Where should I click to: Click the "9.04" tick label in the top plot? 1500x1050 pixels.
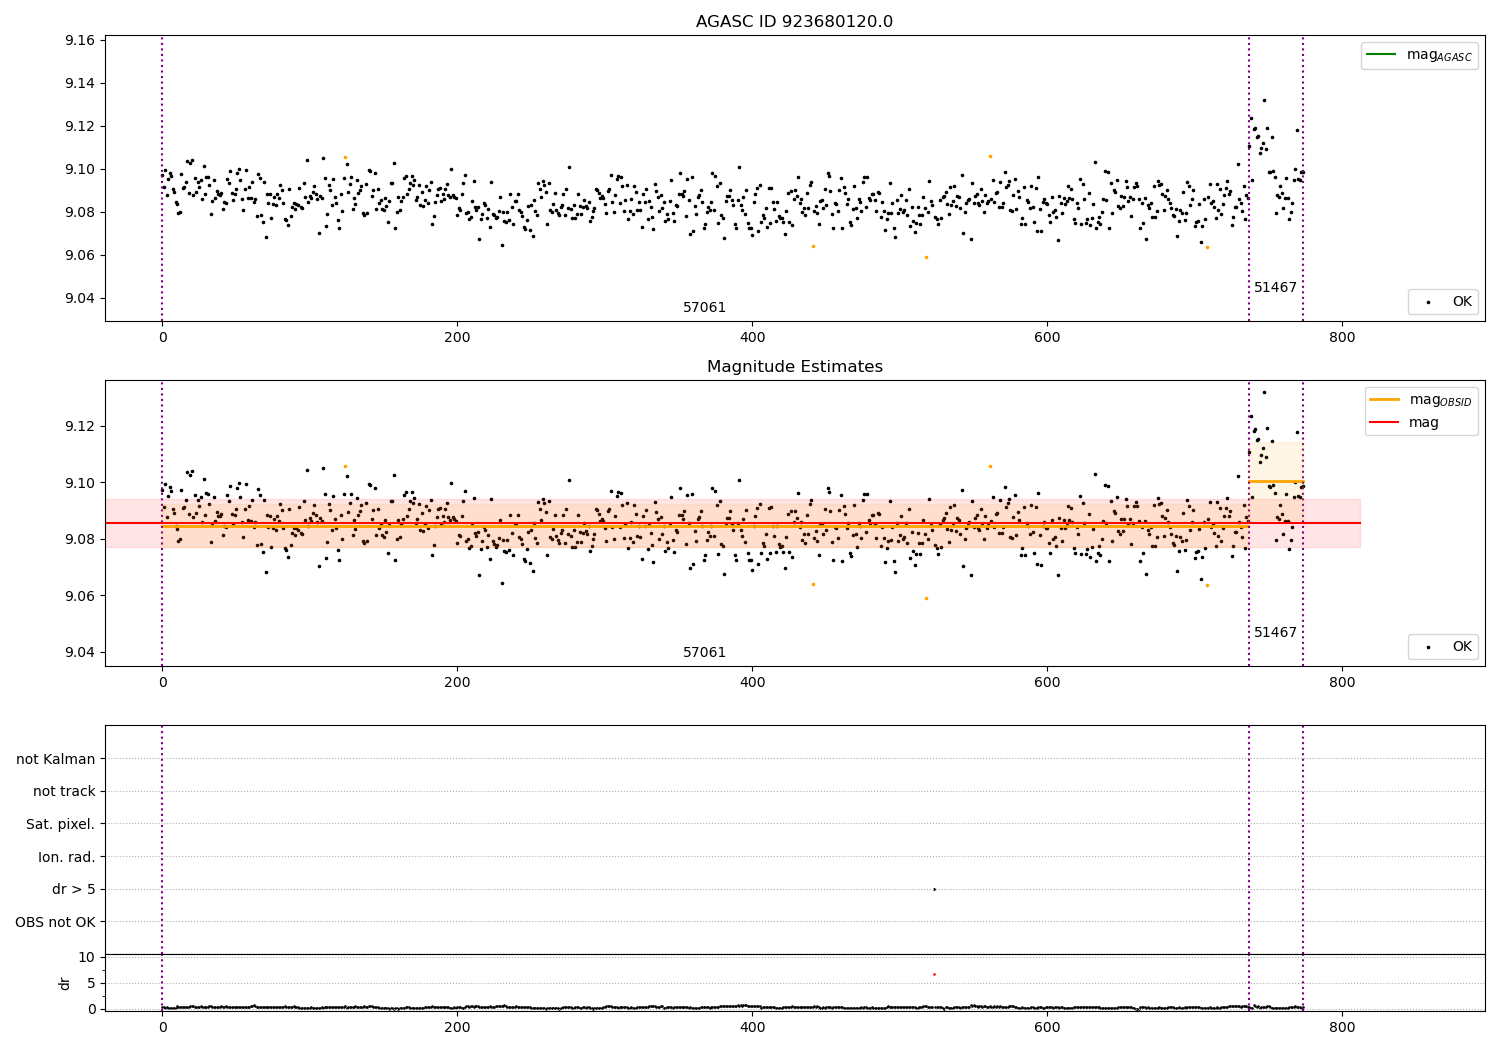pos(79,299)
